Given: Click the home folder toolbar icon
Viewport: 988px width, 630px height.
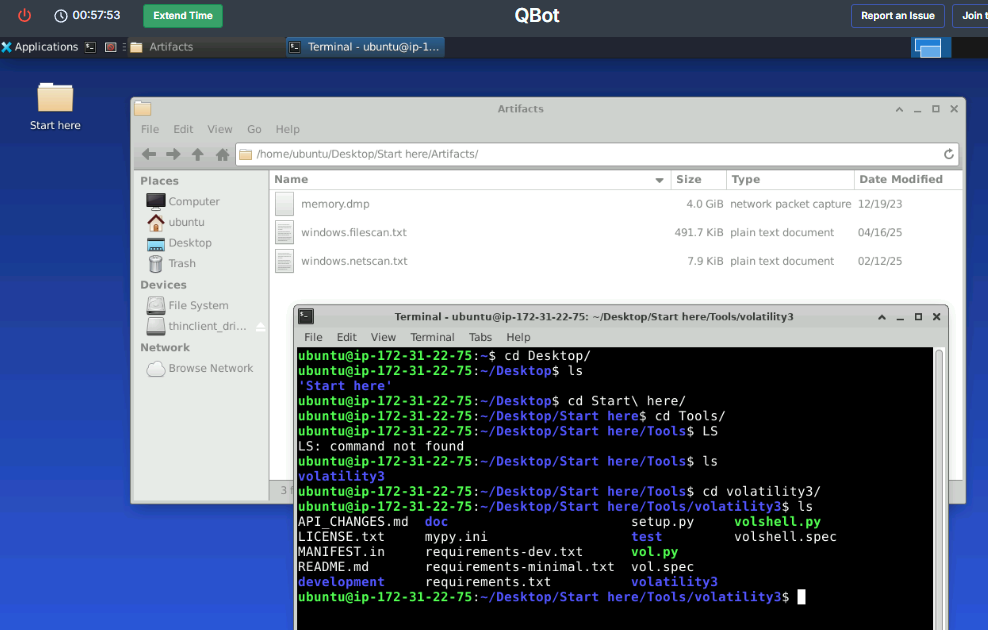Looking at the screenshot, I should click(222, 154).
